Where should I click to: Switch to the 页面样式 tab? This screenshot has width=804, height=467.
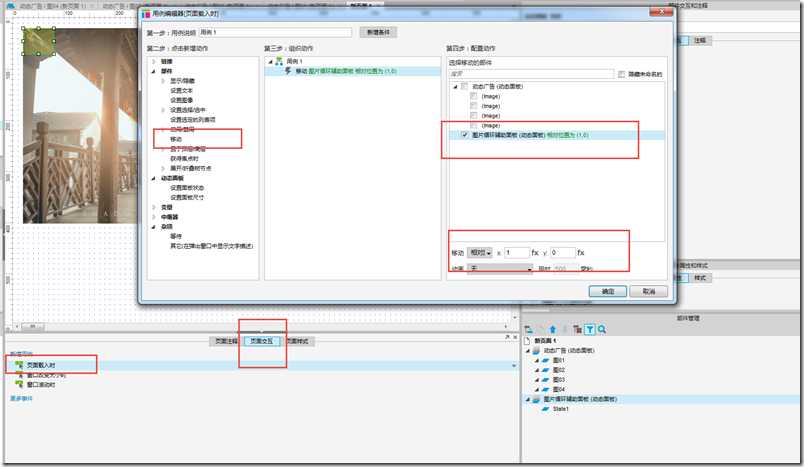[297, 341]
